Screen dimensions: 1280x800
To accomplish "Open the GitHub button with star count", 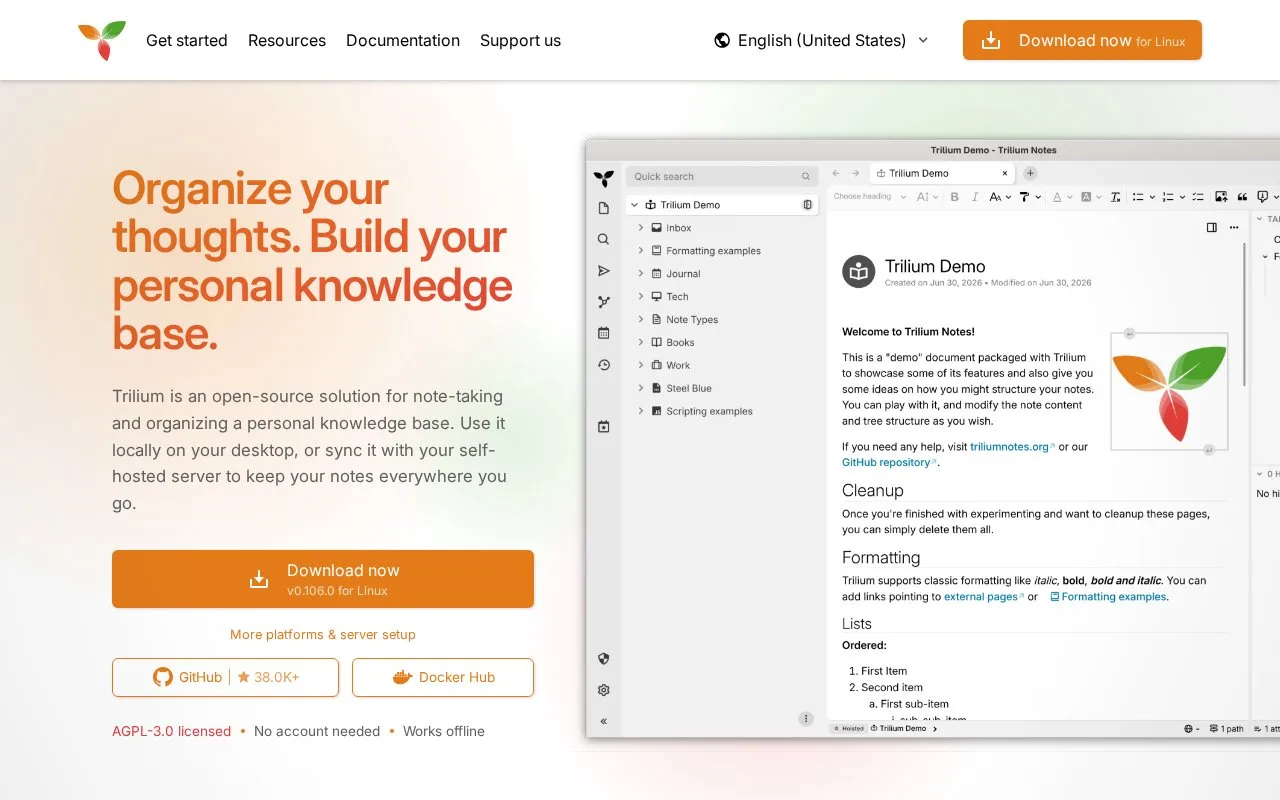I will [x=225, y=677].
